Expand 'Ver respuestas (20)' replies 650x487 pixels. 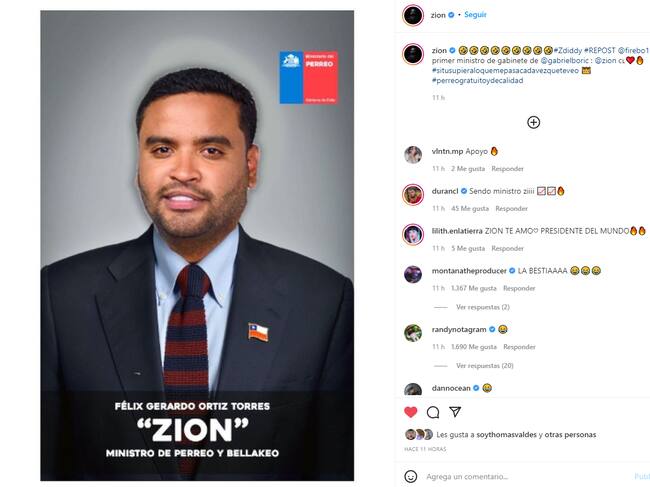click(485, 366)
